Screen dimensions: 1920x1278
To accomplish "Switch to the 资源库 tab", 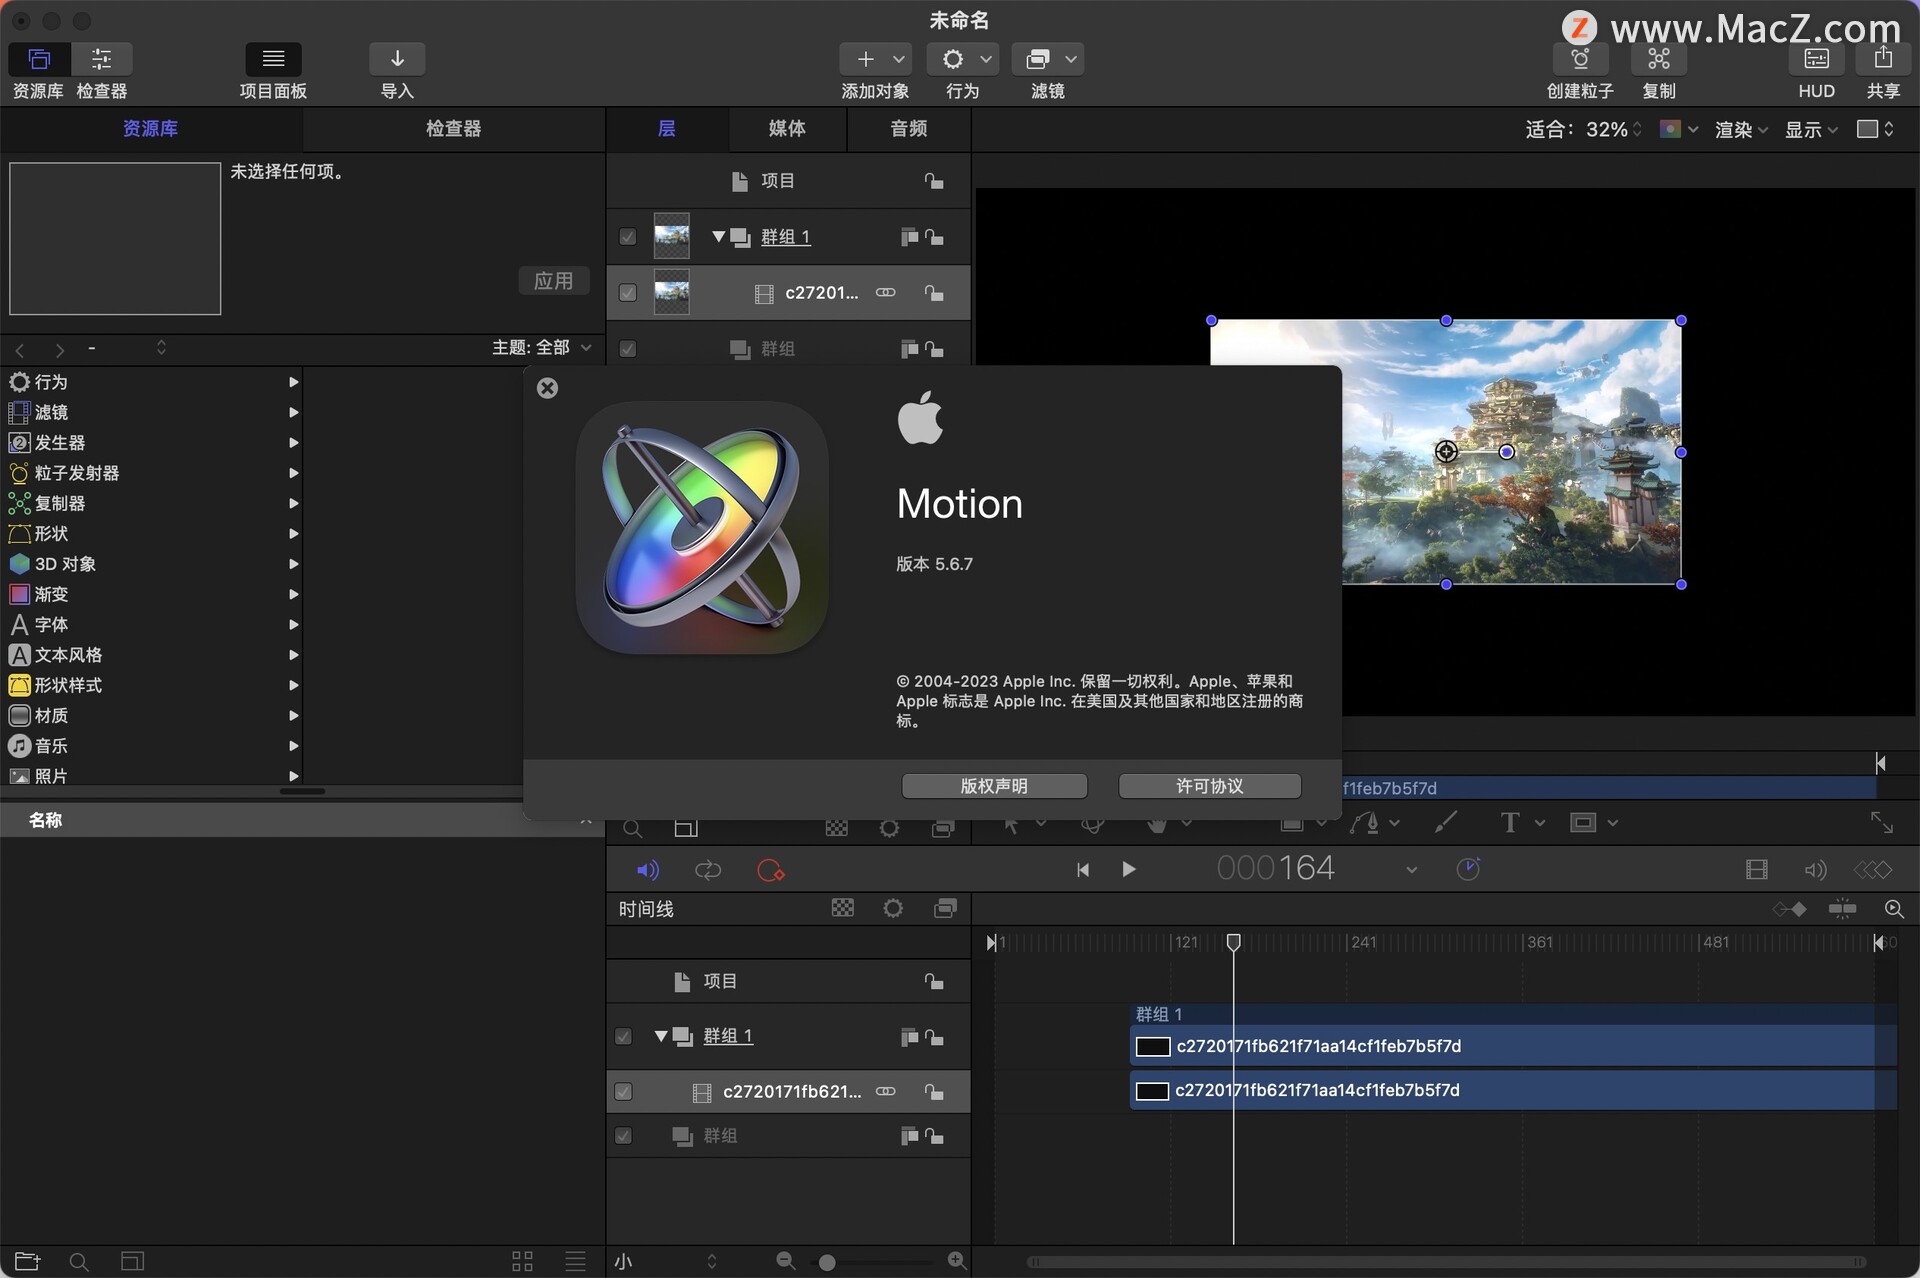I will coord(151,129).
